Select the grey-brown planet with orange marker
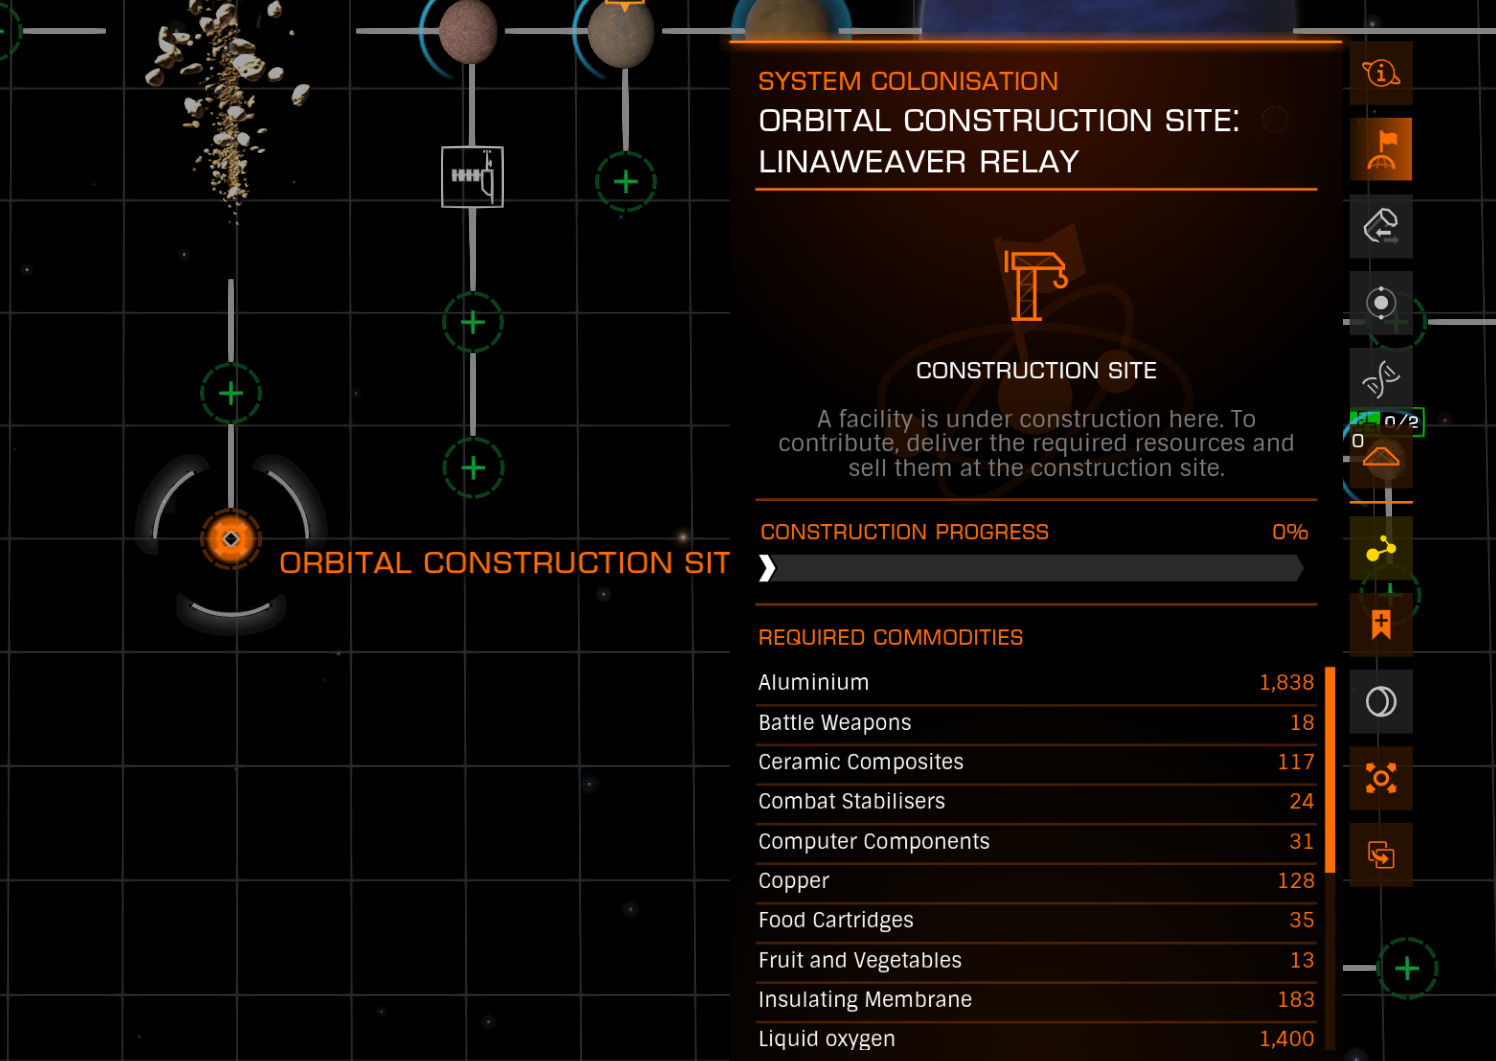 point(621,33)
